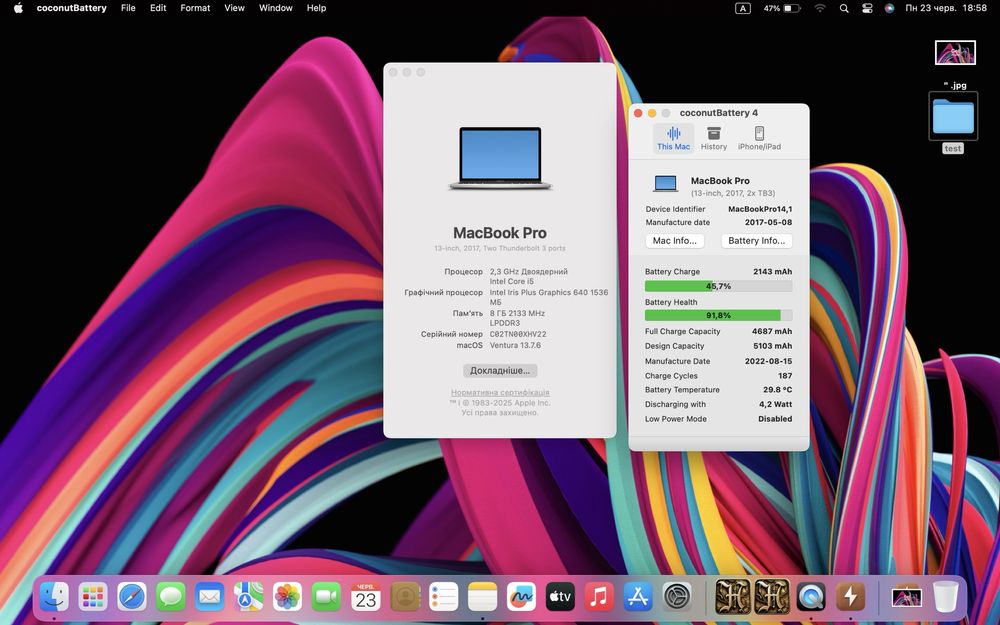Open Contacts from the Dock

click(x=405, y=597)
